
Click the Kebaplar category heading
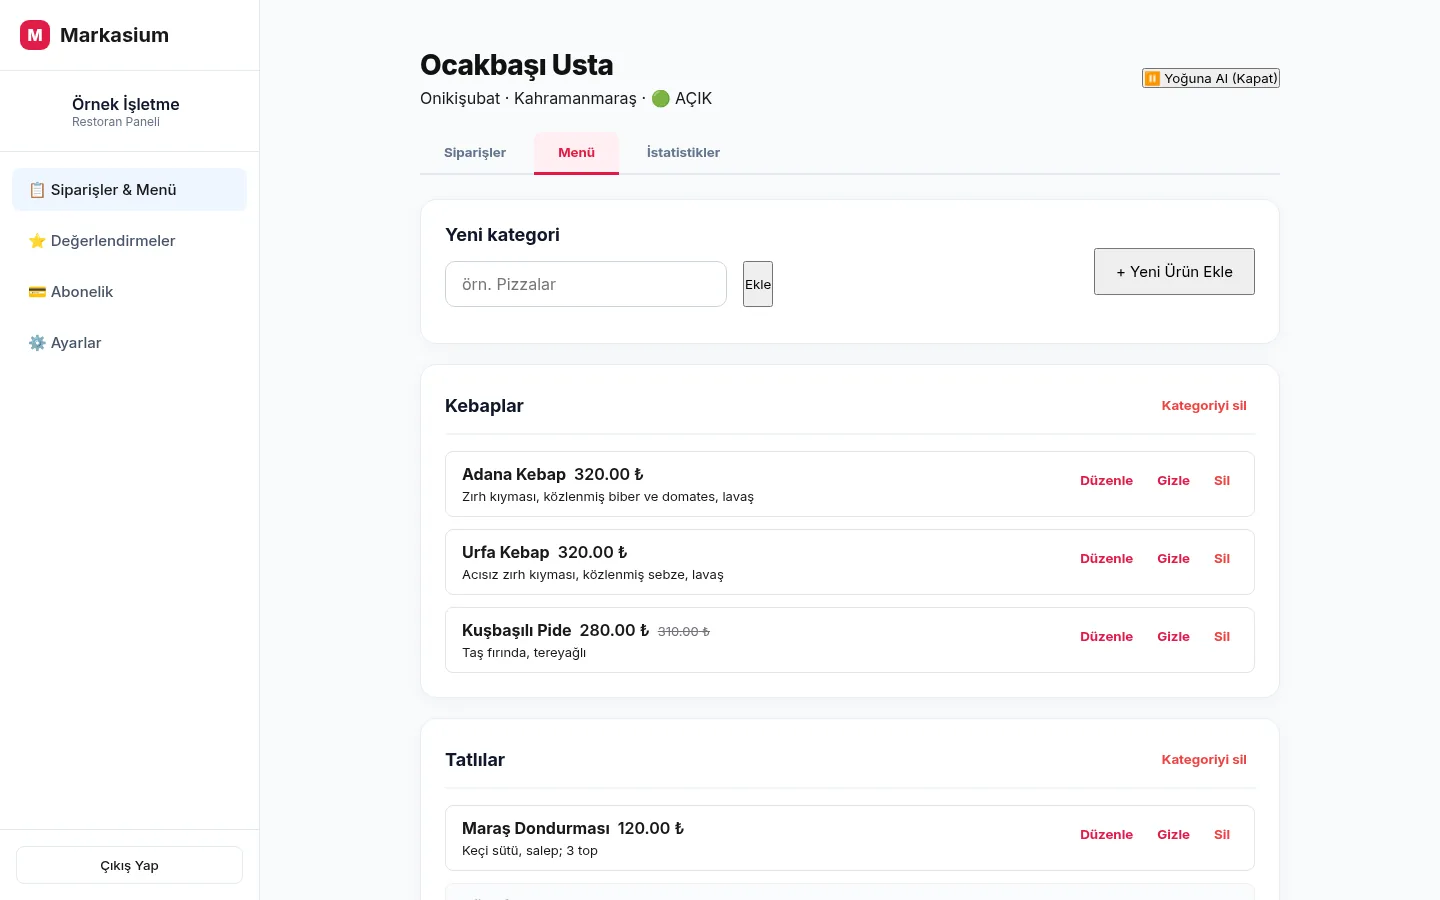(x=484, y=406)
